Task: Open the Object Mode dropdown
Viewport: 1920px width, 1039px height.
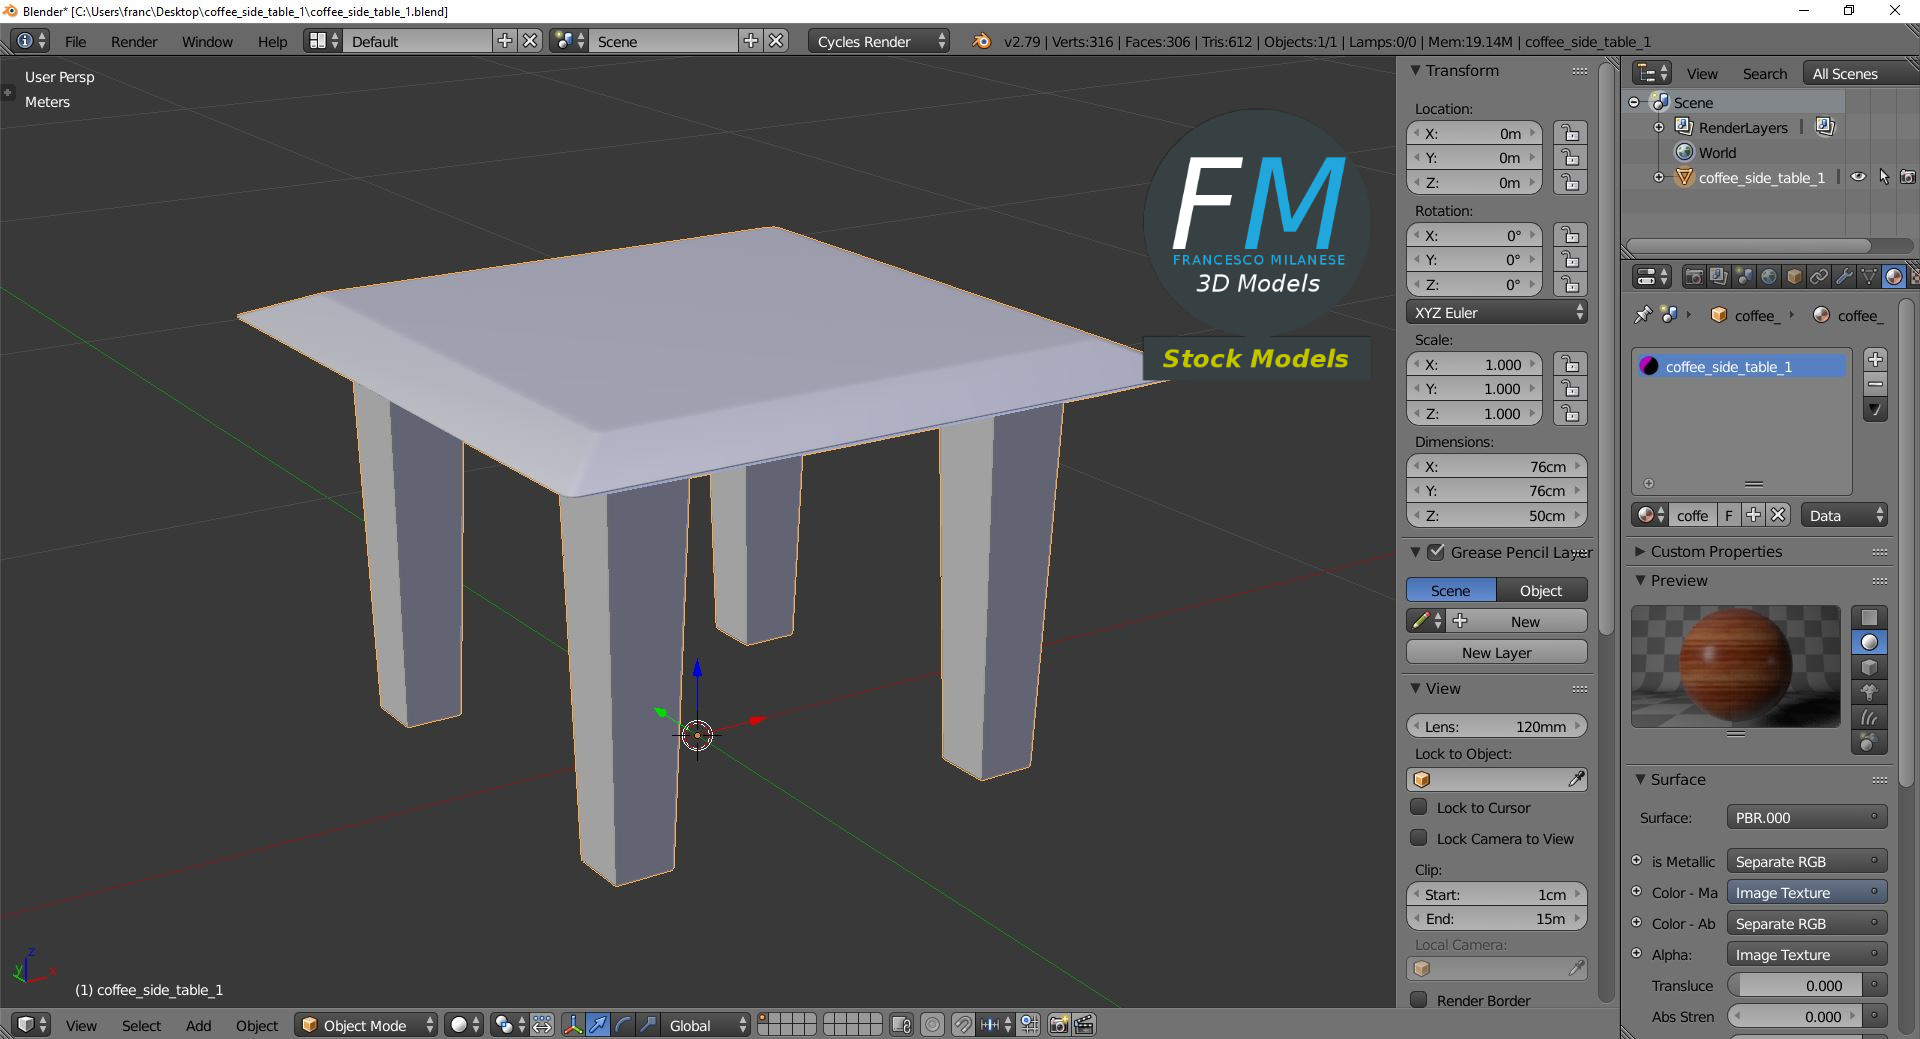Action: click(366, 1025)
